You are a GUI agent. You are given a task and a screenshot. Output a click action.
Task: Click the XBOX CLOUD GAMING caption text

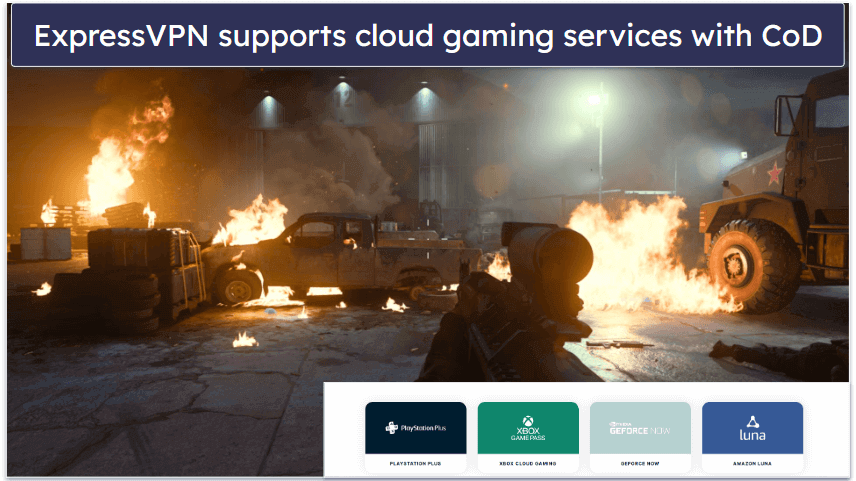pyautogui.click(x=528, y=464)
